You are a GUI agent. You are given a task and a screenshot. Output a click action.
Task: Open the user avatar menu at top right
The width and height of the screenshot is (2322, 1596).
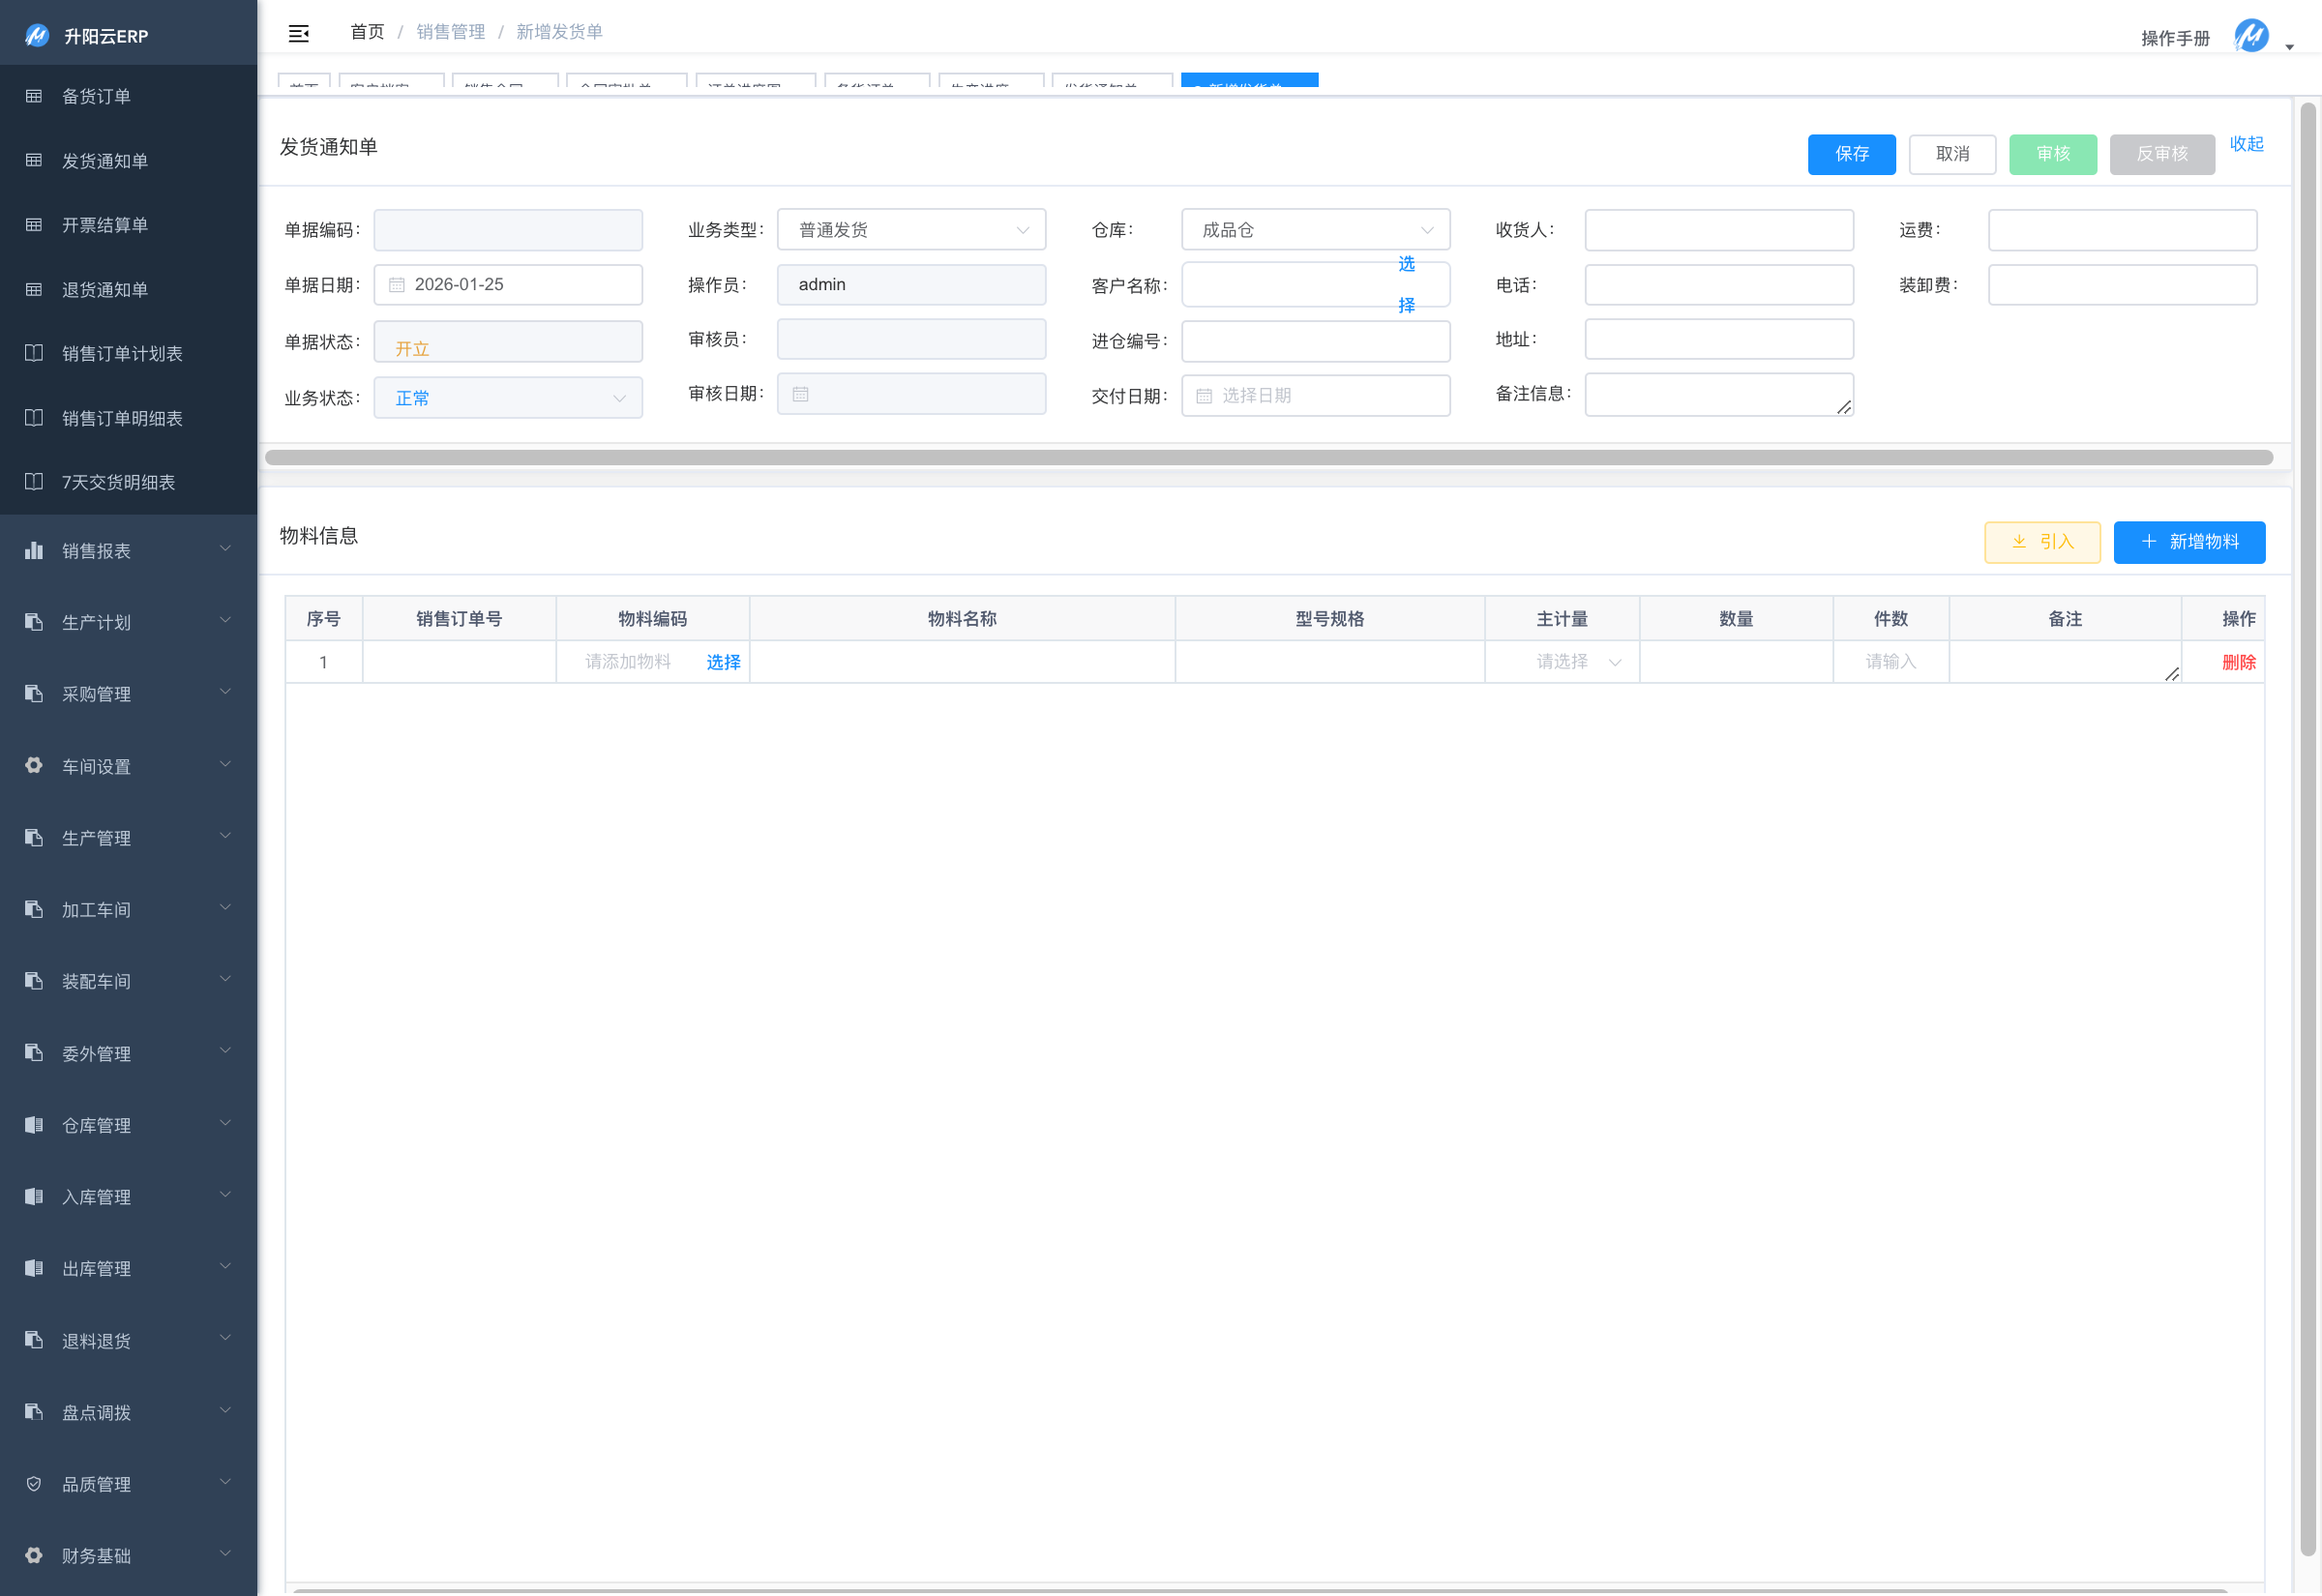click(2251, 37)
